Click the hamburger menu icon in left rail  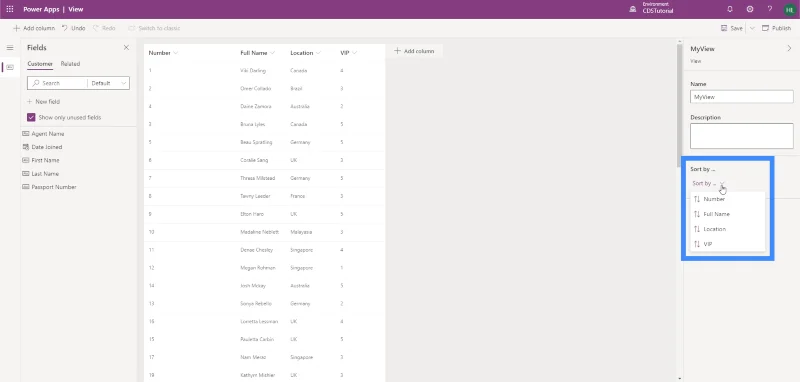[x=10, y=47]
